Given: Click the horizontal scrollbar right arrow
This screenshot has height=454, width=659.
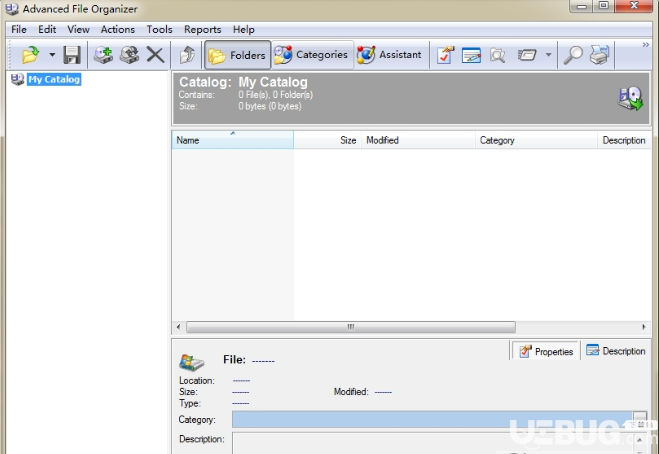Looking at the screenshot, I should (x=643, y=327).
